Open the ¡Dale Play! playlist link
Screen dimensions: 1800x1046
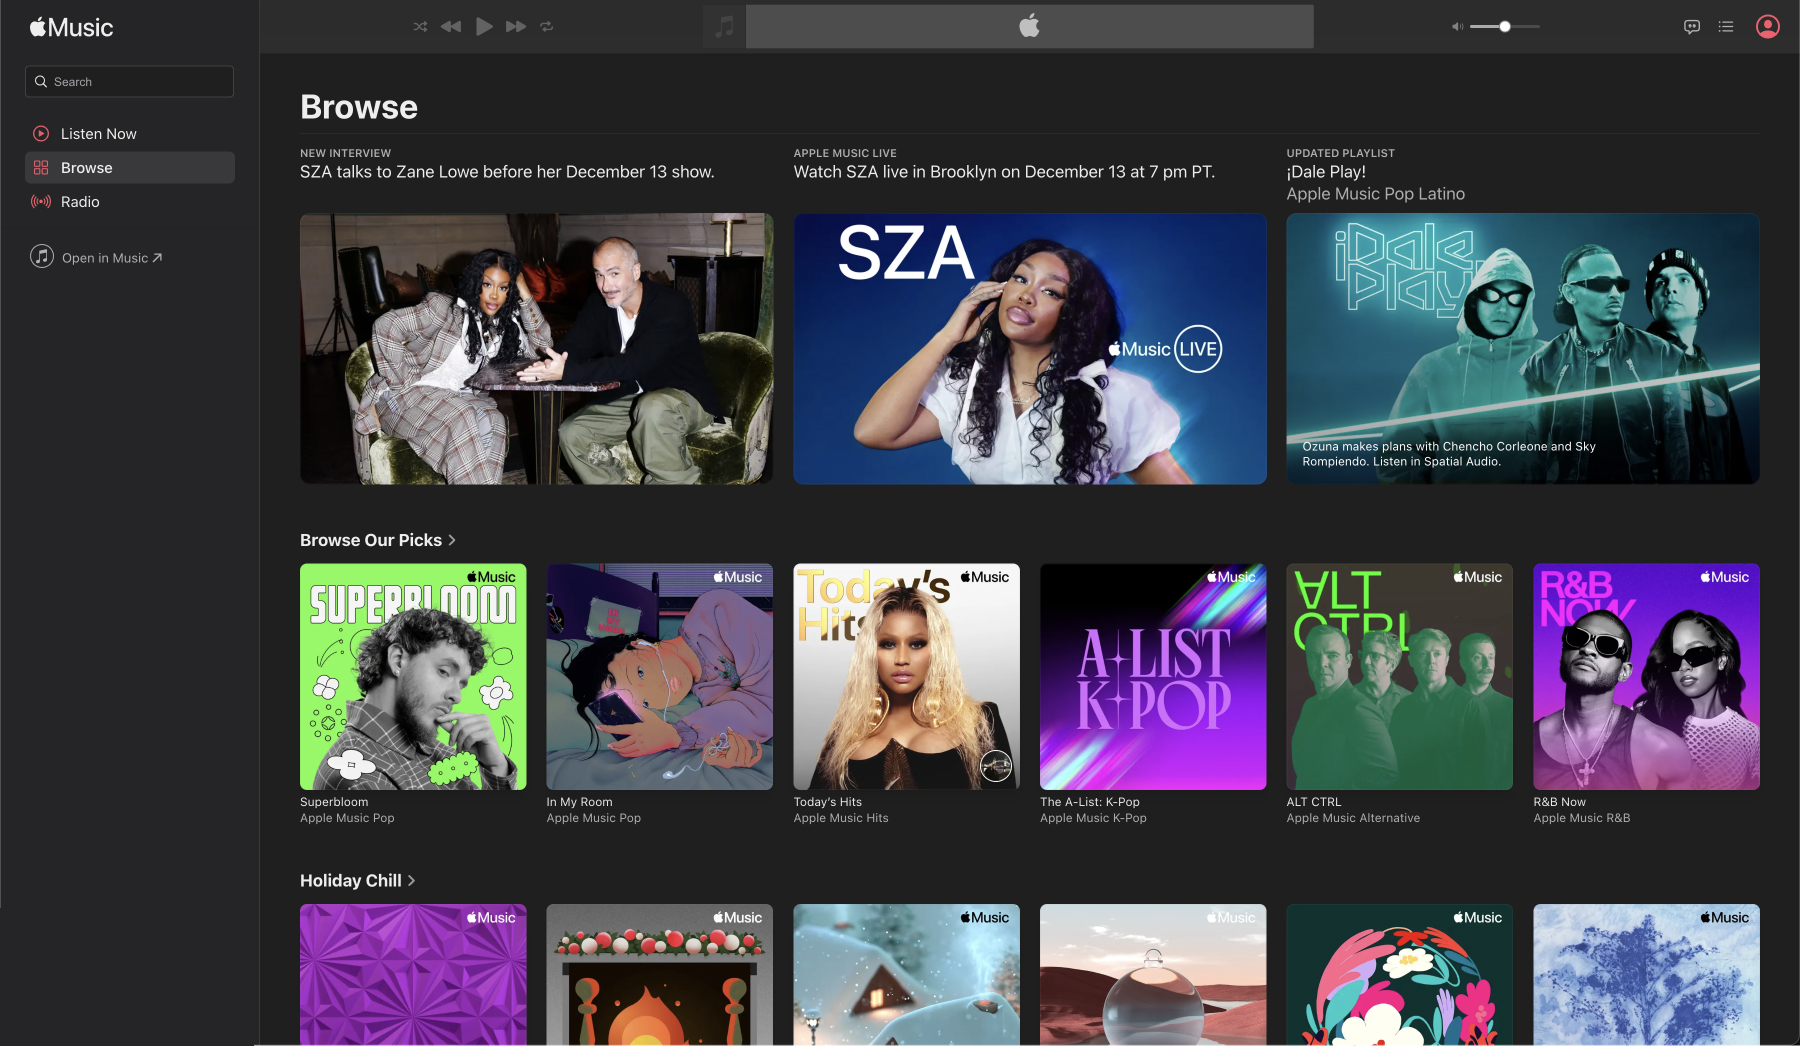pyautogui.click(x=1326, y=172)
